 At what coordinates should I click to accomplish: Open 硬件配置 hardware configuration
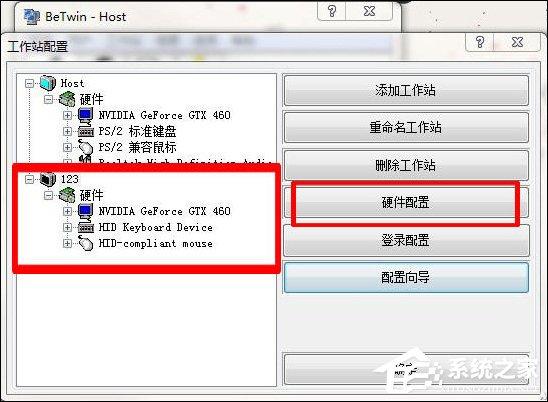(406, 202)
